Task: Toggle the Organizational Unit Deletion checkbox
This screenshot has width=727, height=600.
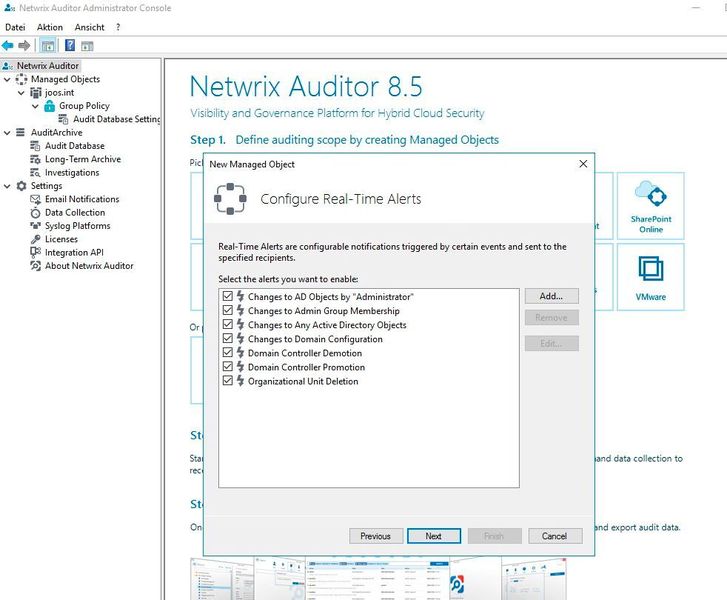Action: tap(228, 381)
